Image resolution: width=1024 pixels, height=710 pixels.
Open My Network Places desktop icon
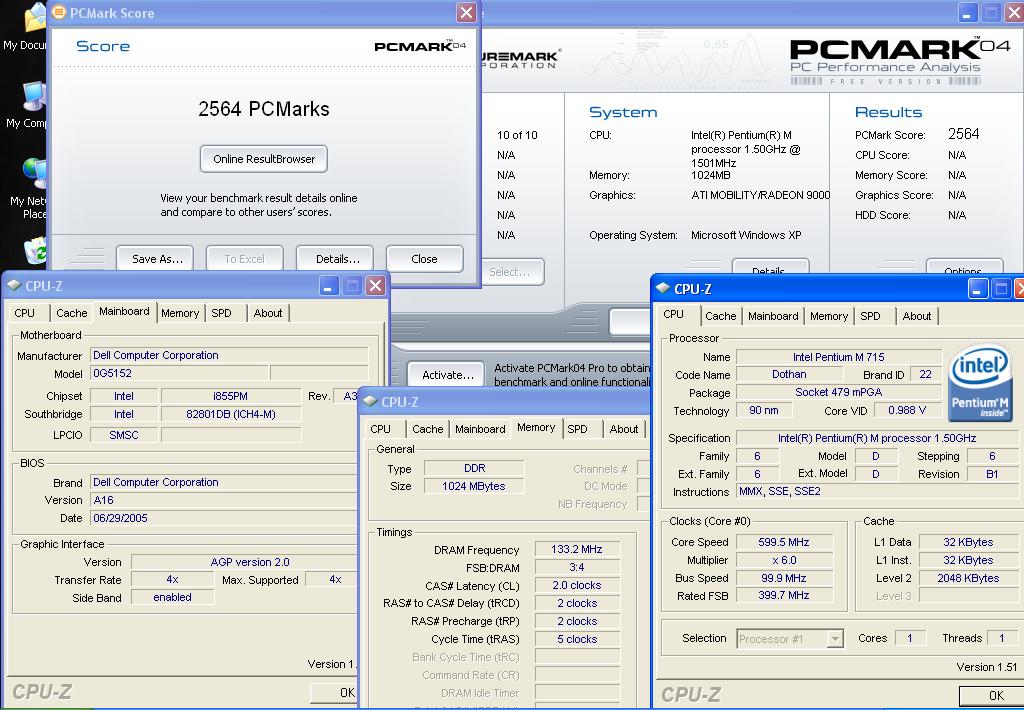[34, 173]
